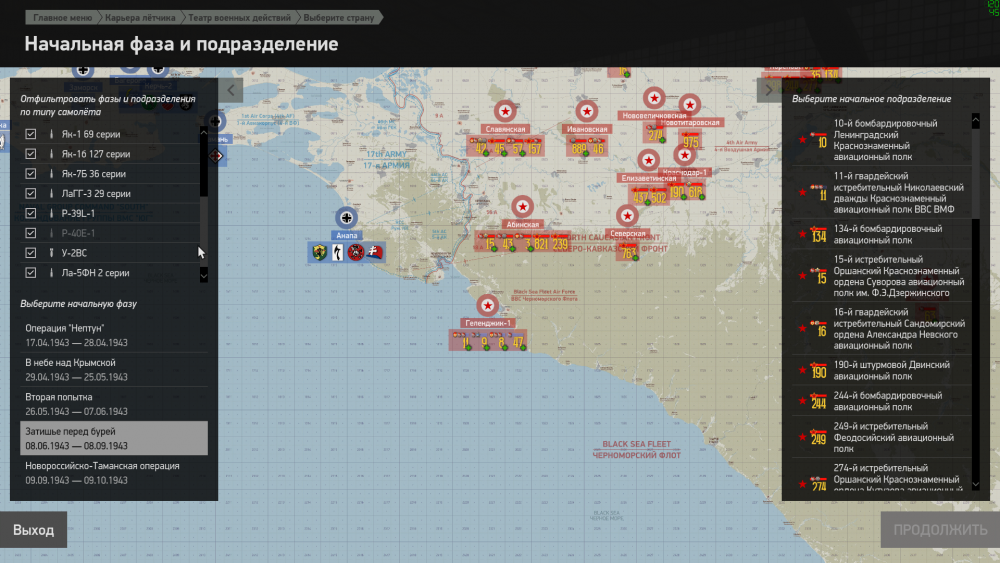Select 10-й бомбардировочный Ленинградский regiment
This screenshot has width=1000, height=563.
pos(881,140)
